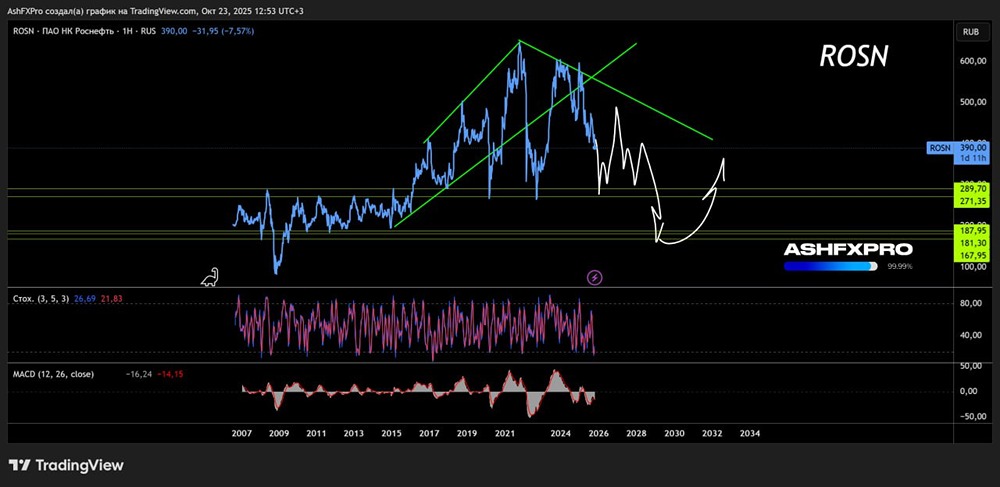
Task: Click the 271,35 price level label
Action: click(972, 201)
